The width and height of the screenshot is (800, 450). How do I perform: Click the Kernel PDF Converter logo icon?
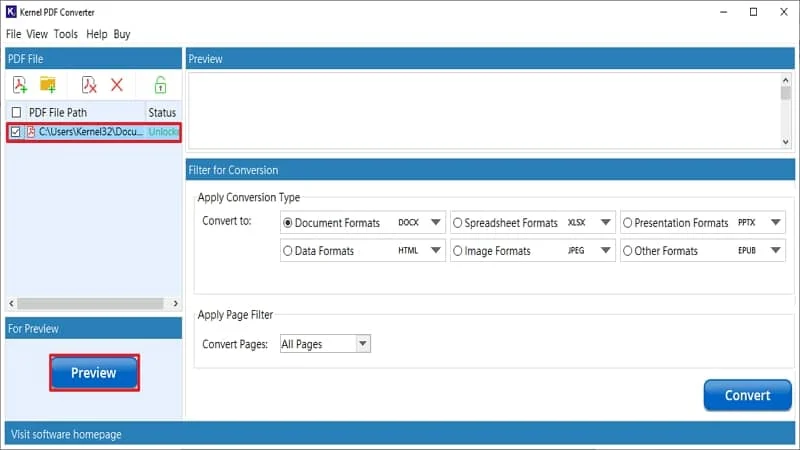tap(11, 12)
